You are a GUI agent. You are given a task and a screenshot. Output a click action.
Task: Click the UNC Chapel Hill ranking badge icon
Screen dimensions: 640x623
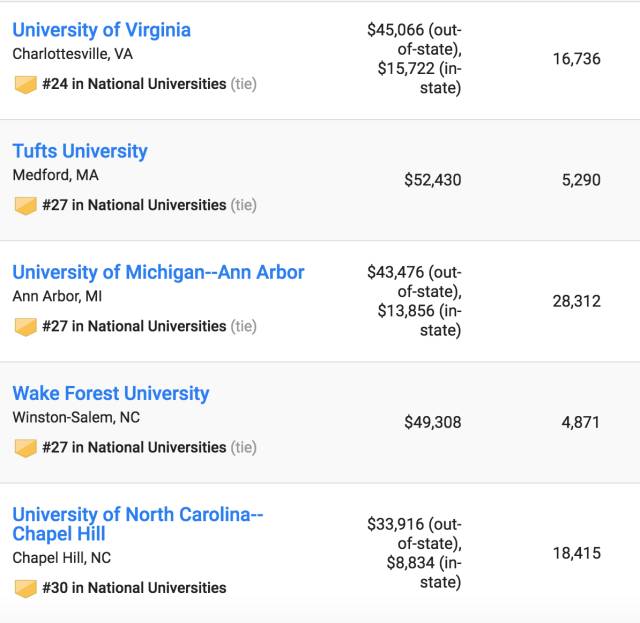click(25, 587)
